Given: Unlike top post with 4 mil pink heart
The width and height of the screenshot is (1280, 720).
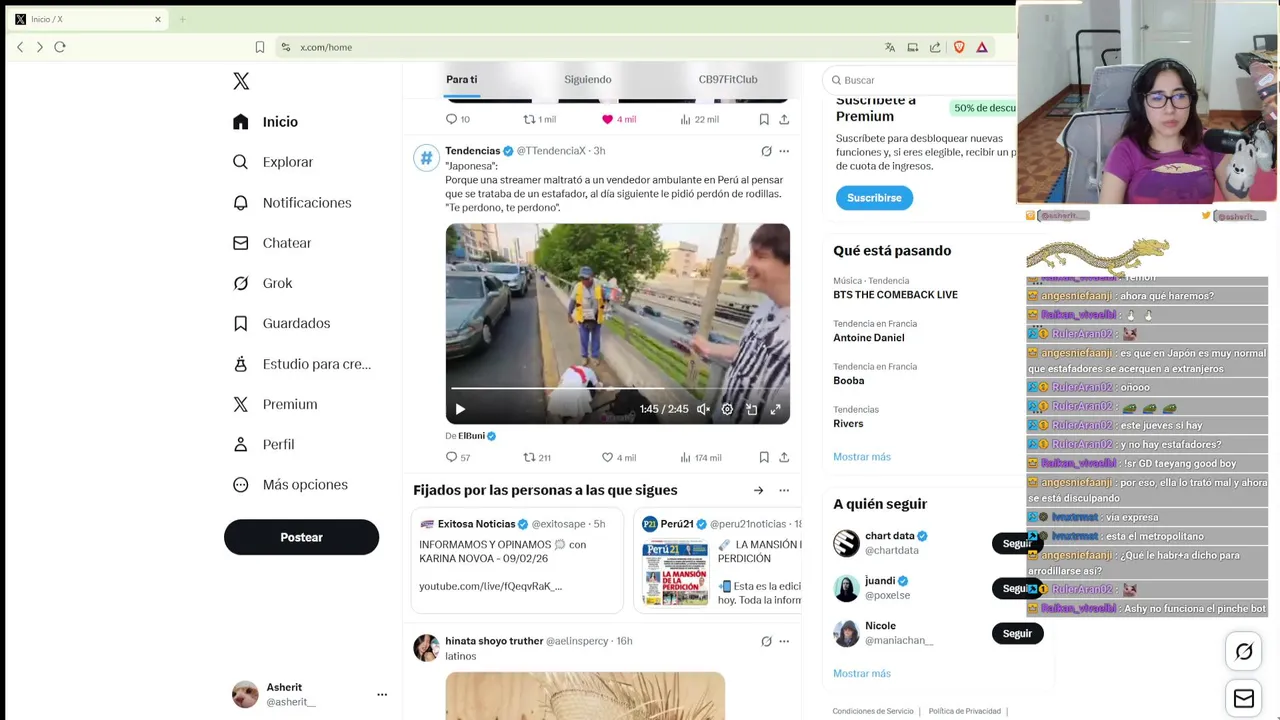Looking at the screenshot, I should click(x=618, y=119).
